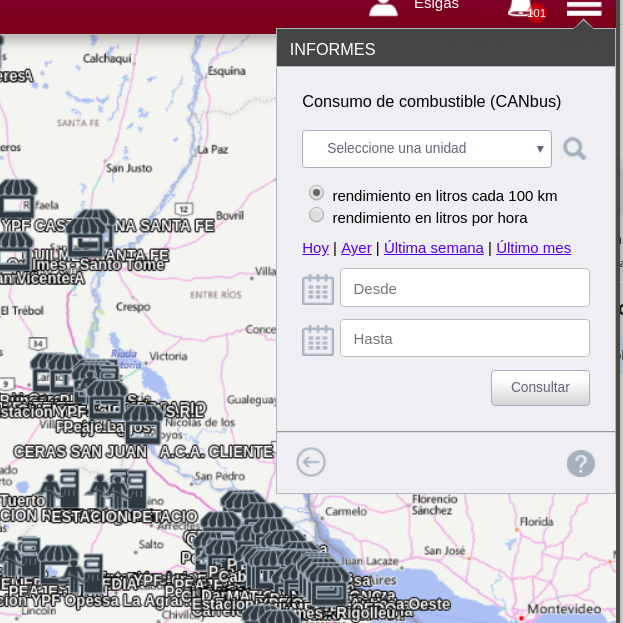Click the user profile icon
Image resolution: width=623 pixels, height=623 pixels.
pos(383,7)
